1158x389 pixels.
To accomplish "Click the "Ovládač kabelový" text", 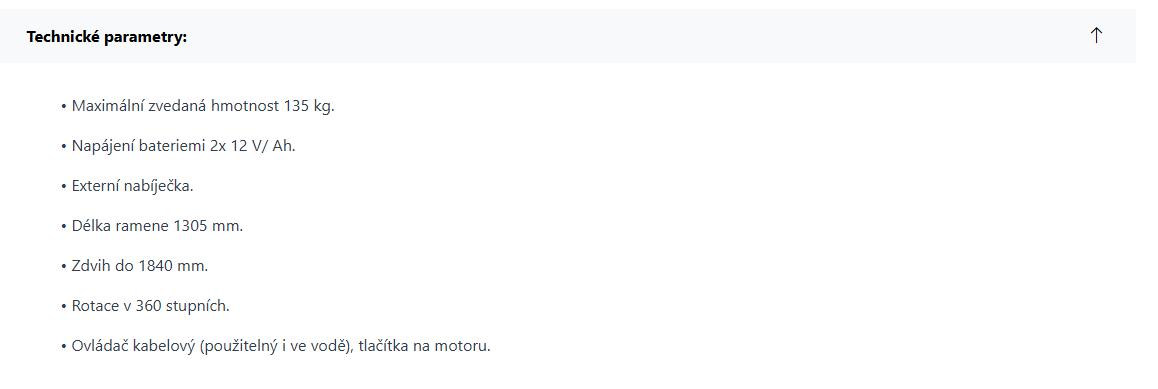I will pos(134,345).
